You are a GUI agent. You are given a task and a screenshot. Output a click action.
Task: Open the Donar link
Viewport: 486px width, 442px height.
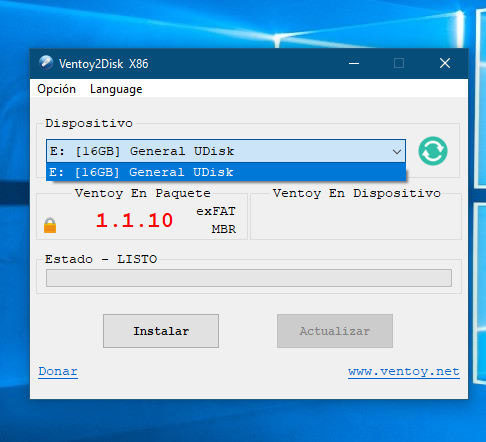(x=58, y=371)
